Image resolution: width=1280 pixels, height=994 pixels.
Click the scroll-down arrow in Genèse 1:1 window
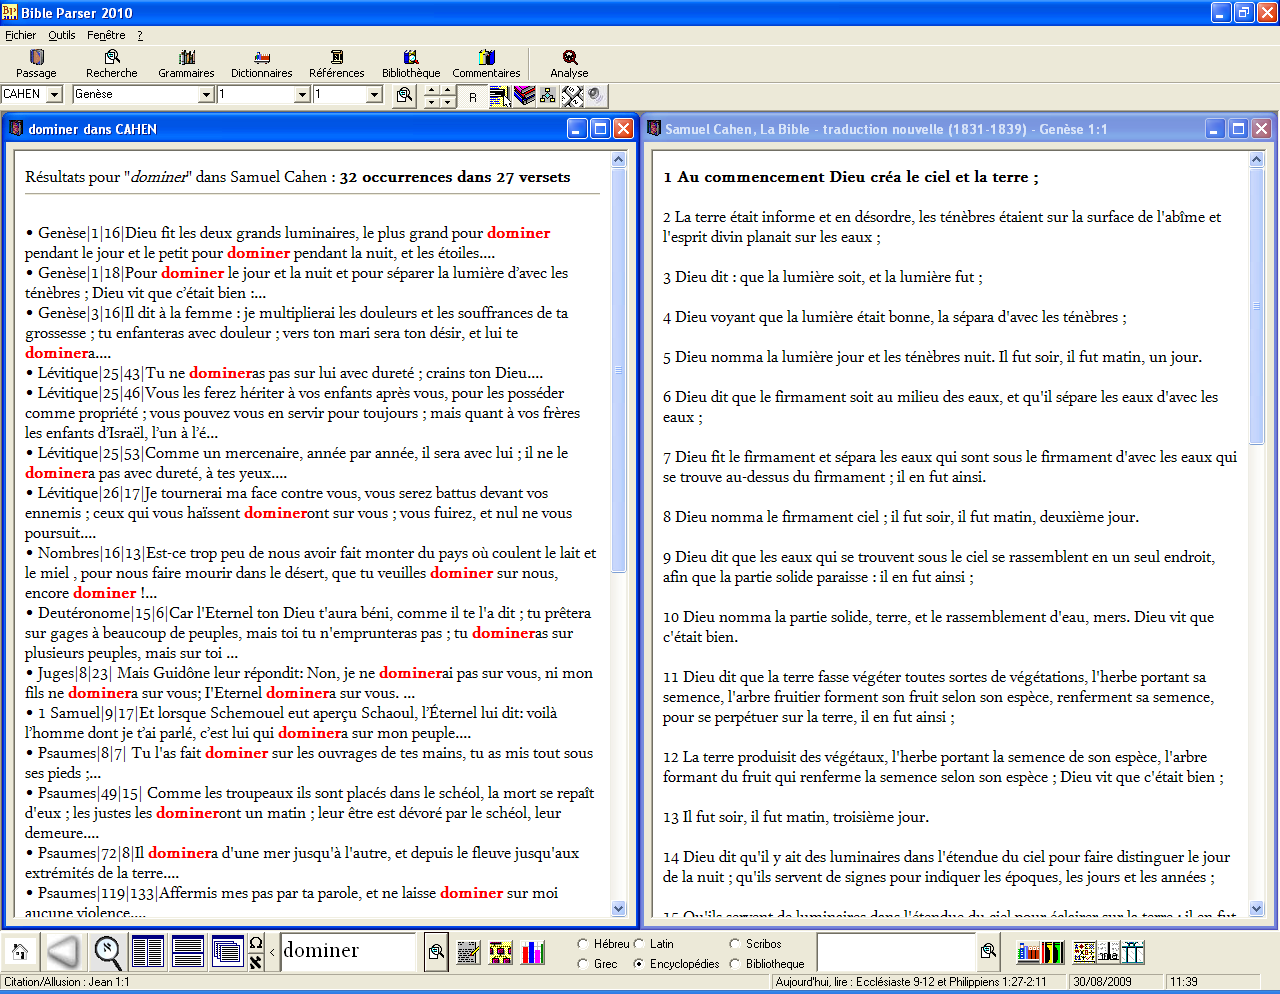tap(1257, 909)
